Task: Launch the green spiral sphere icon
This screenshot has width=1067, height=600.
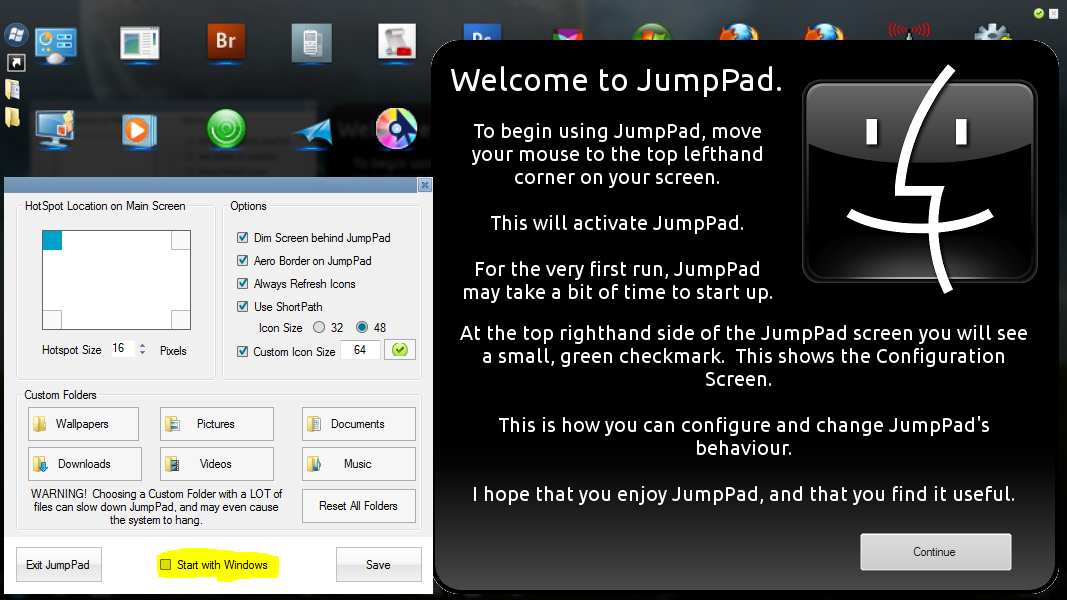Action: pyautogui.click(x=226, y=129)
